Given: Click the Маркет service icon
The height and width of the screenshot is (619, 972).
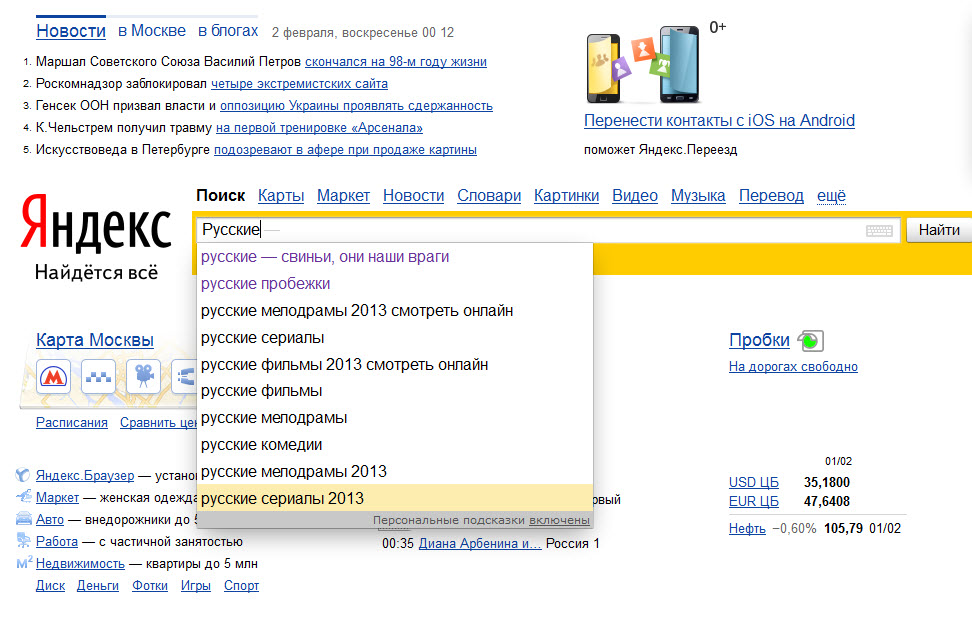Looking at the screenshot, I should (24, 497).
